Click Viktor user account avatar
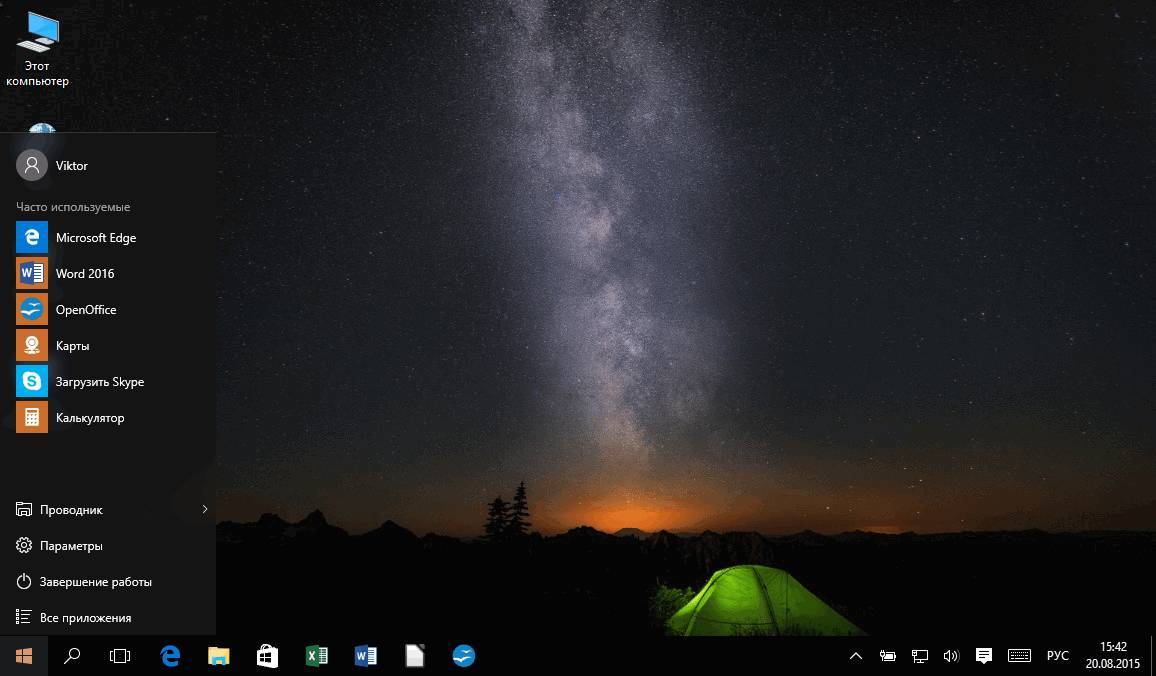 click(32, 165)
